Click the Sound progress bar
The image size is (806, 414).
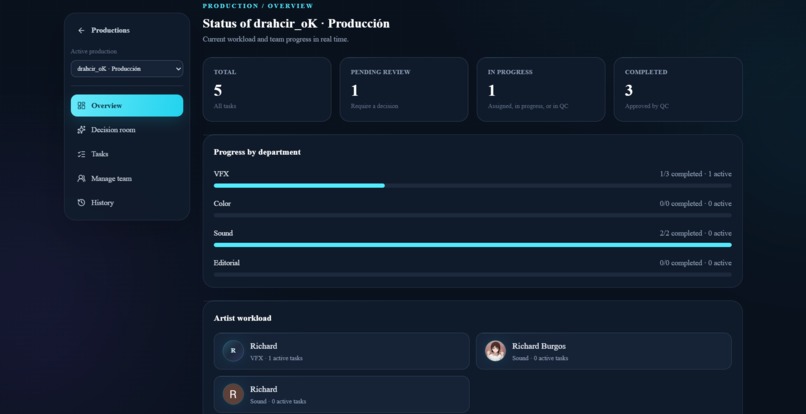472,245
